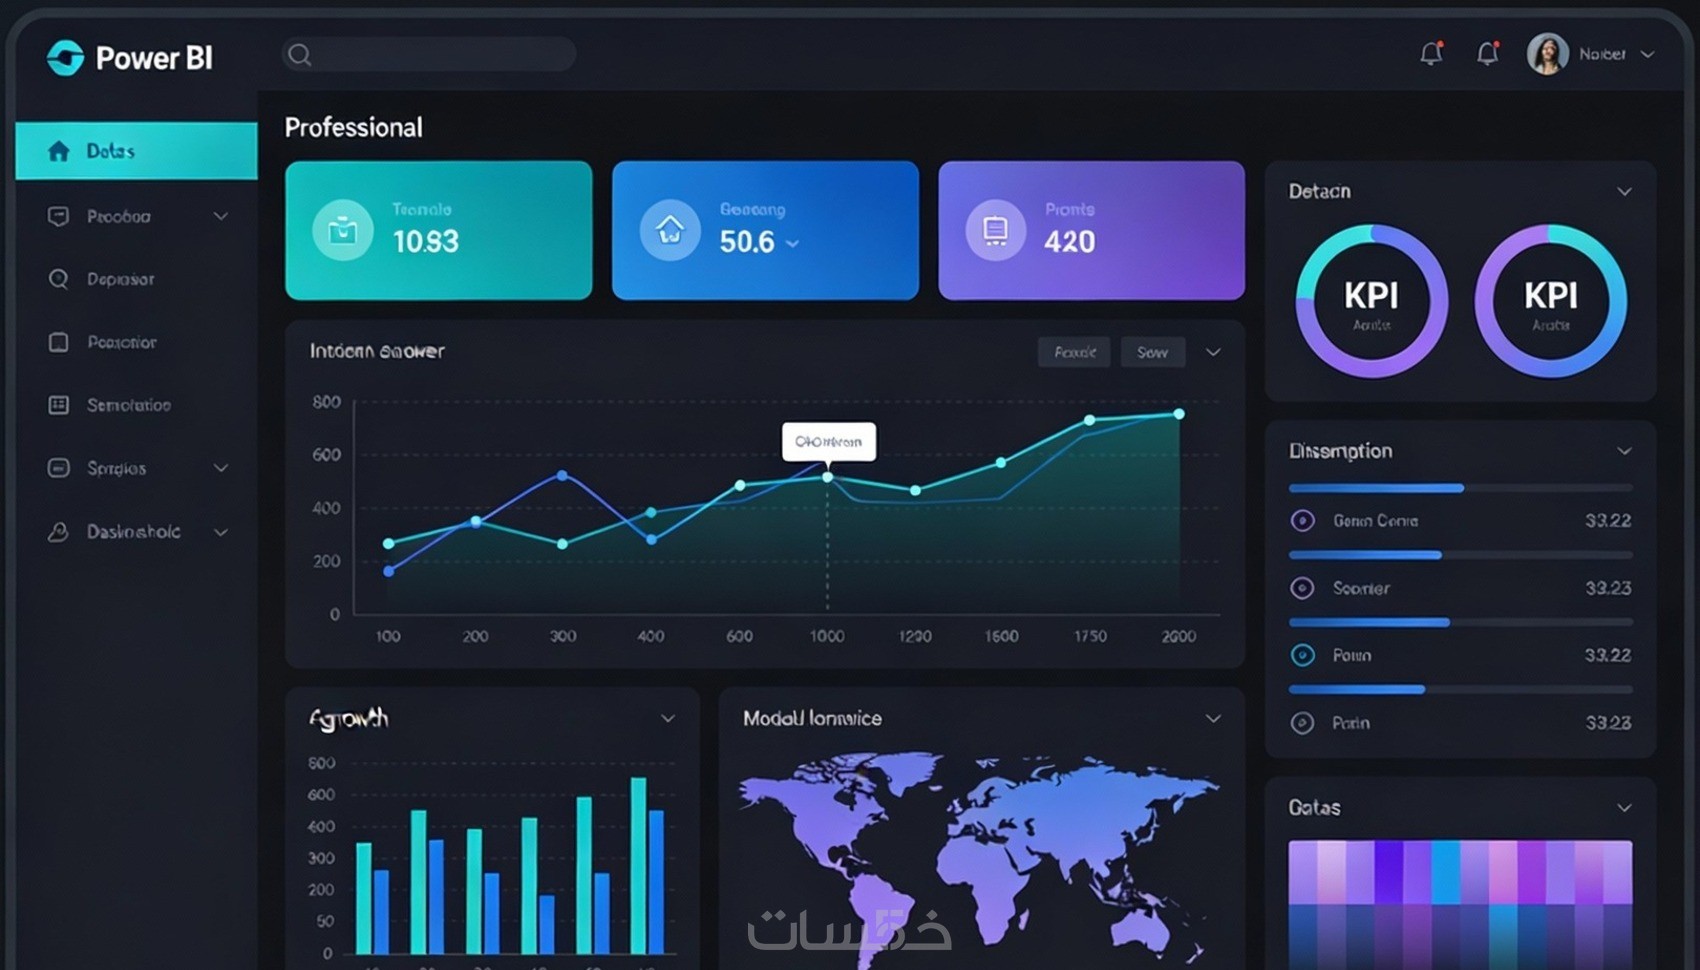Click the user profile avatar
Image resolution: width=1700 pixels, height=970 pixels.
pyautogui.click(x=1547, y=54)
